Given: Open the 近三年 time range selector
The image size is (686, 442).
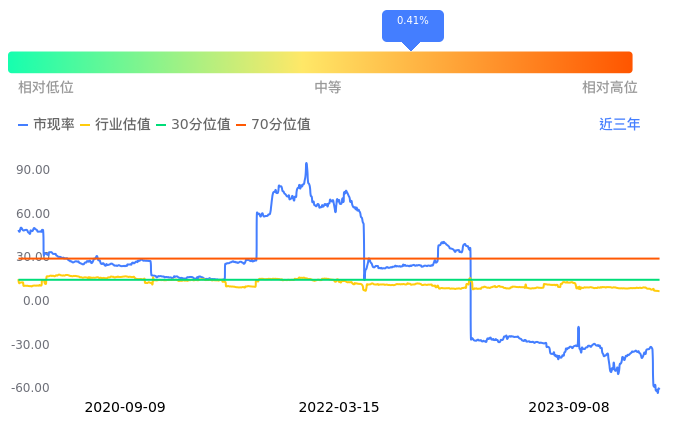Looking at the screenshot, I should 619,125.
